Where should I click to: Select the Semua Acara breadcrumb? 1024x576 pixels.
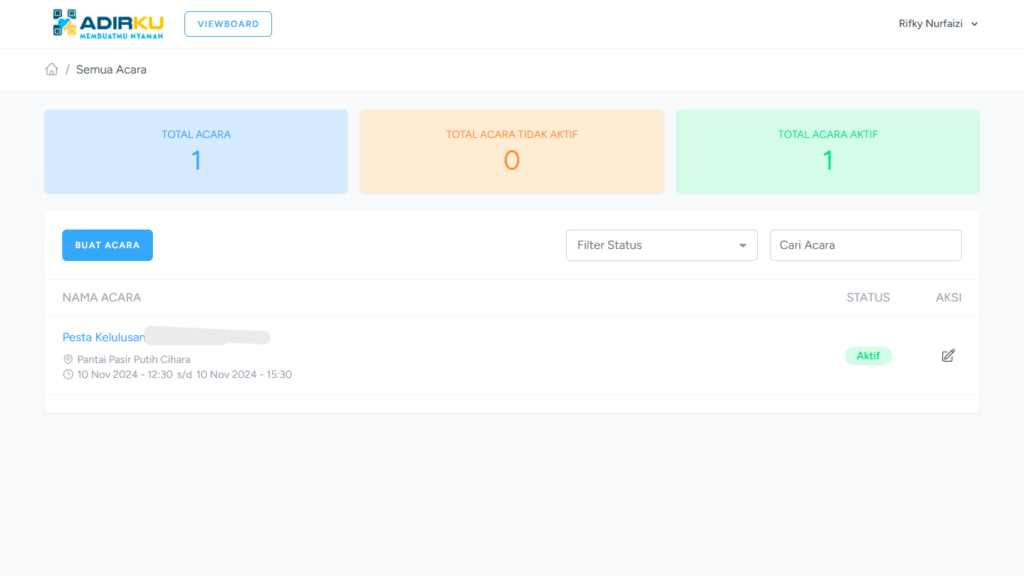point(111,69)
